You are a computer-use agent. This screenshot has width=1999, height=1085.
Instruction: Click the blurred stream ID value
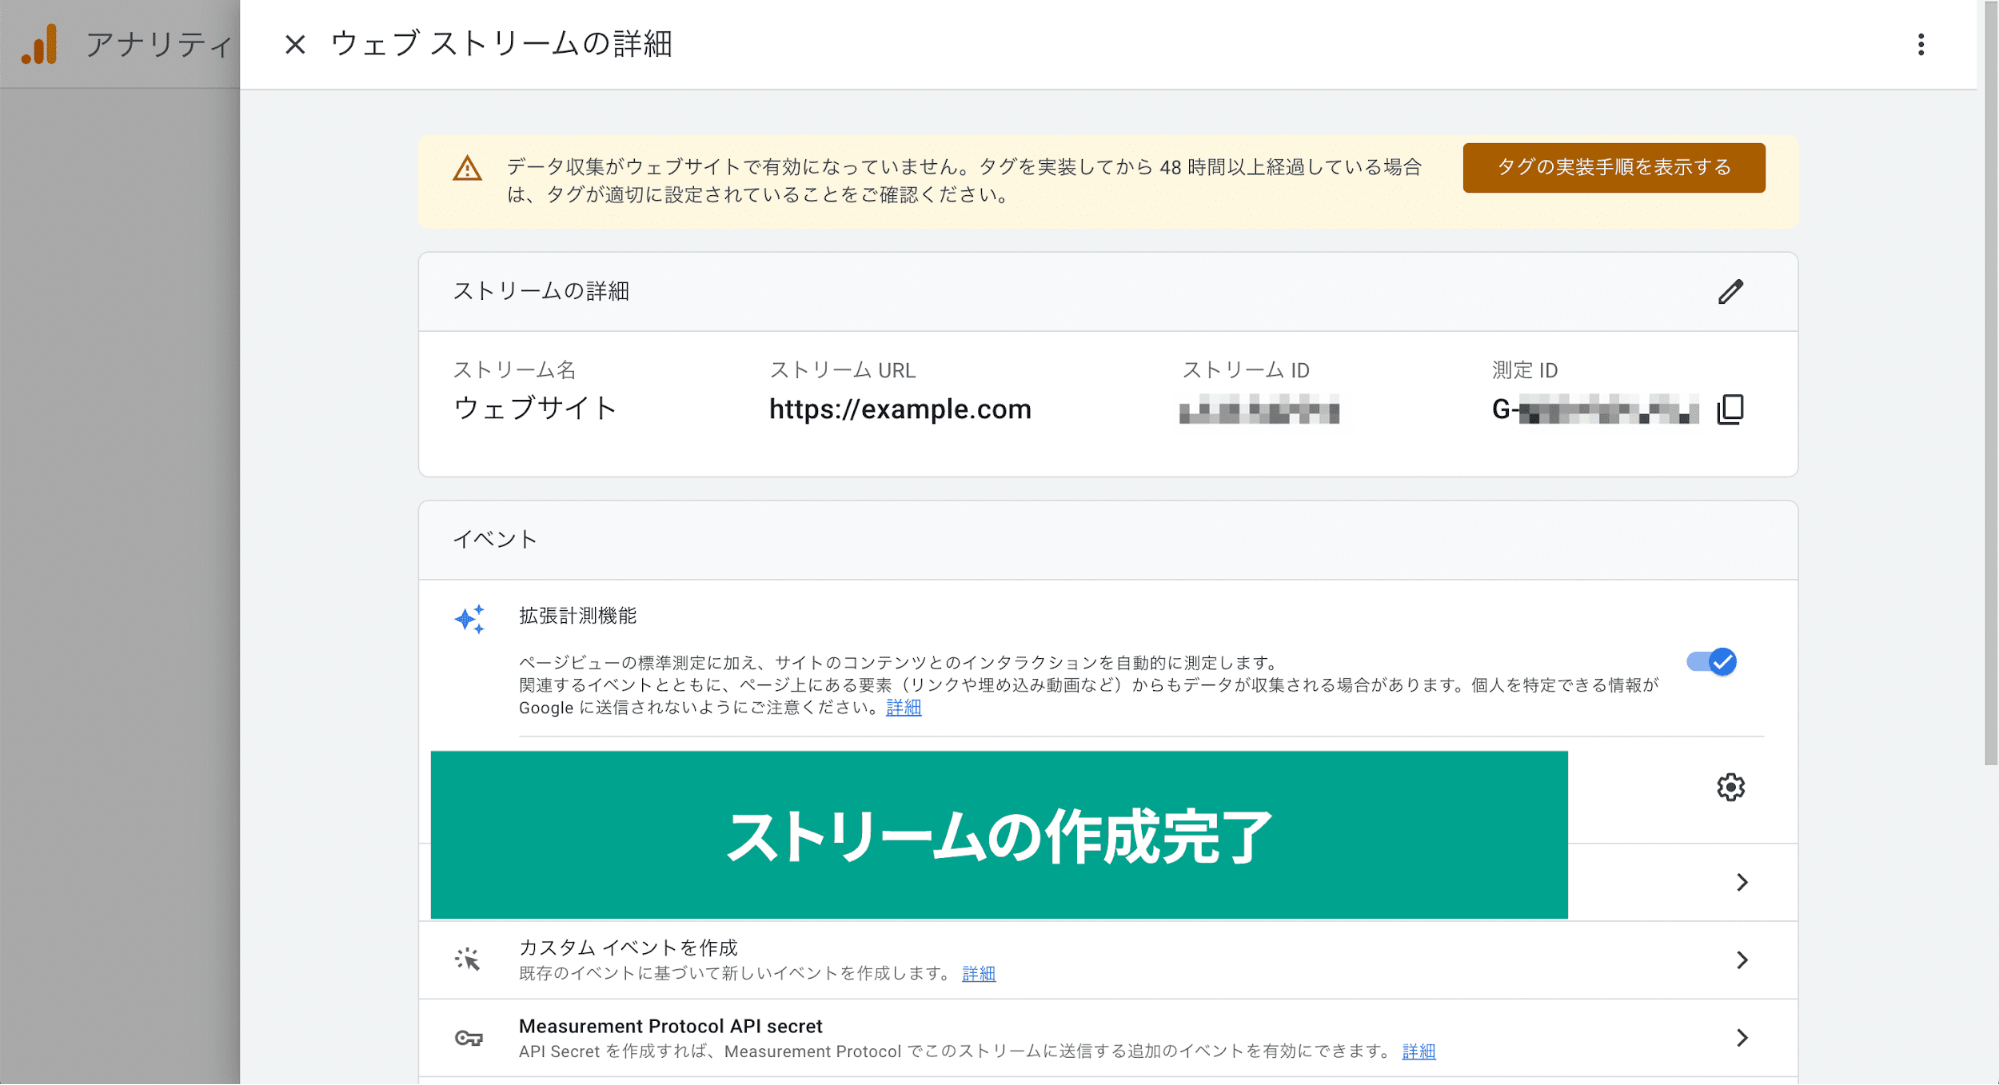(x=1259, y=410)
